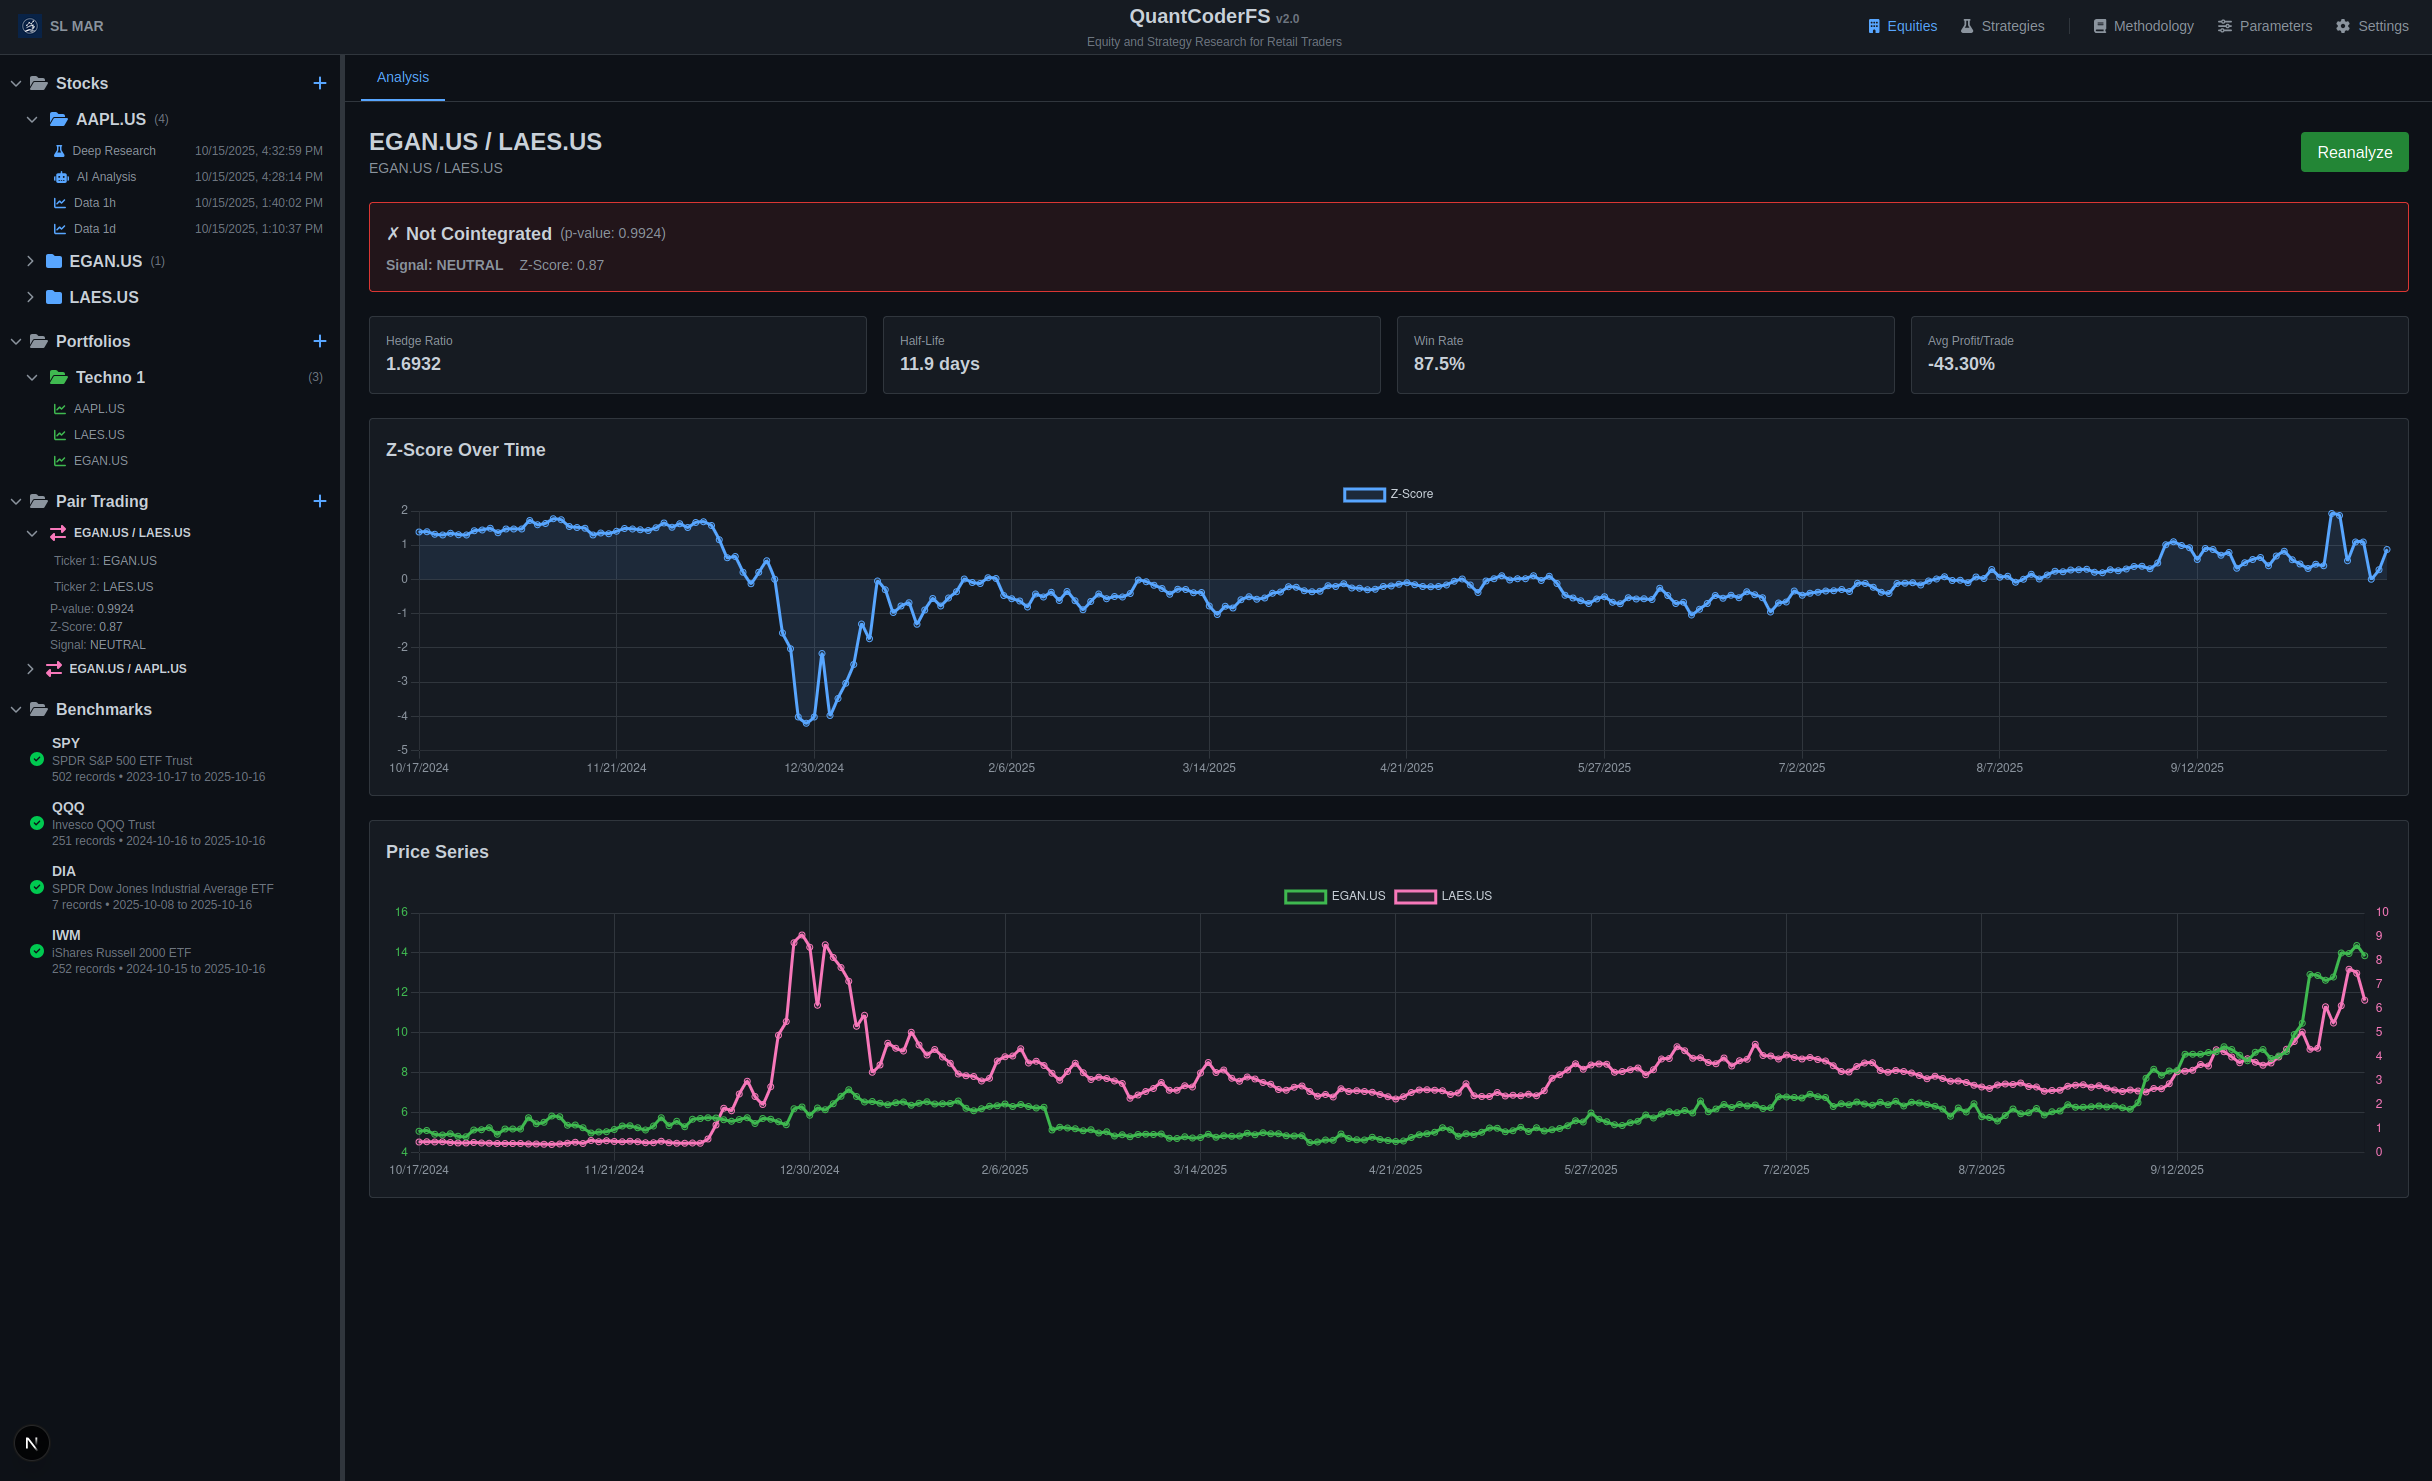The image size is (2432, 1481).
Task: Toggle the EGAN.US legend in Price Series
Action: (x=1335, y=896)
